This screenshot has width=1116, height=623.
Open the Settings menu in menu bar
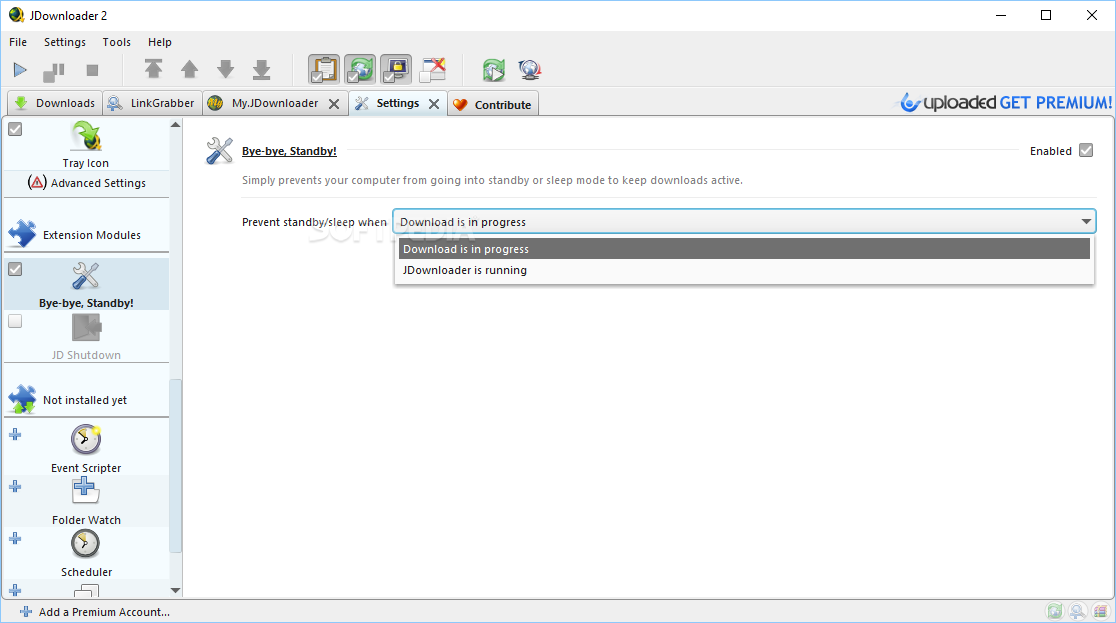pyautogui.click(x=65, y=42)
